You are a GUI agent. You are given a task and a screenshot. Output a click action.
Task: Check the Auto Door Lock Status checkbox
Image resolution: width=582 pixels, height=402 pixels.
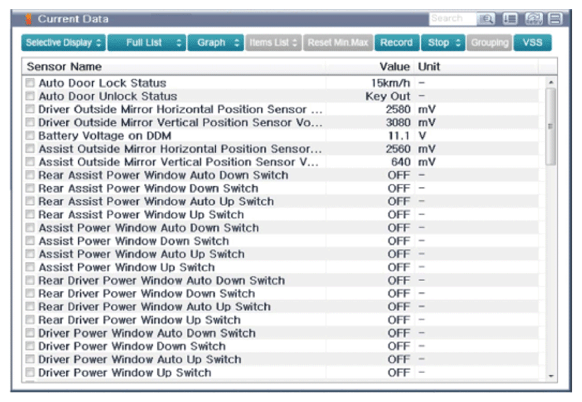click(30, 83)
